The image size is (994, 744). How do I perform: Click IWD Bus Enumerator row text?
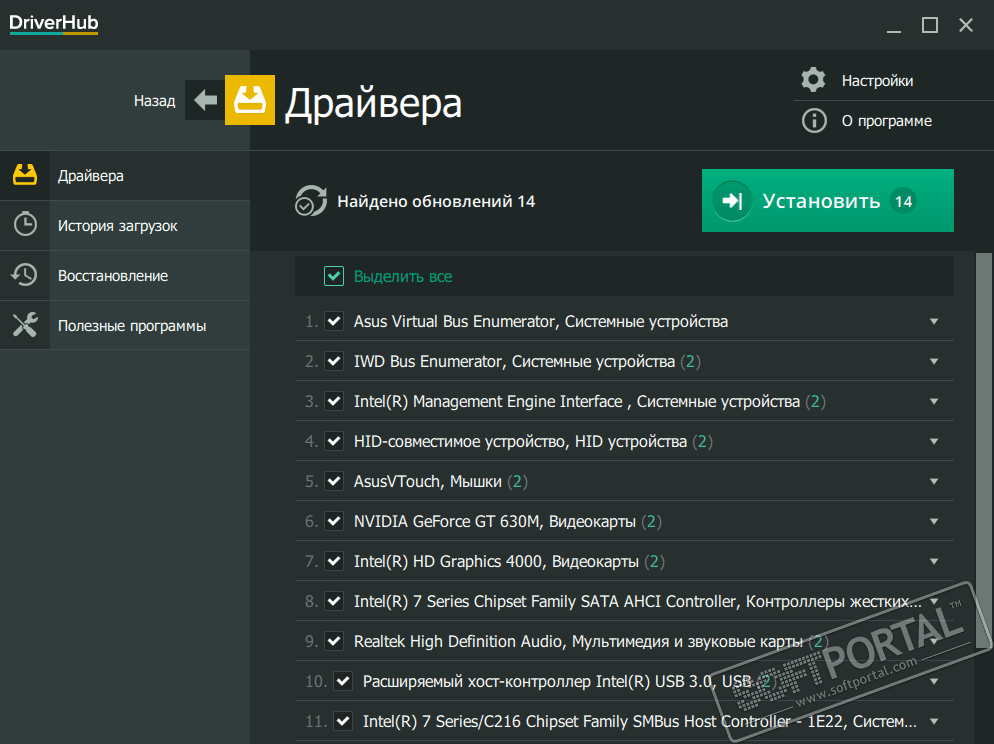point(514,362)
